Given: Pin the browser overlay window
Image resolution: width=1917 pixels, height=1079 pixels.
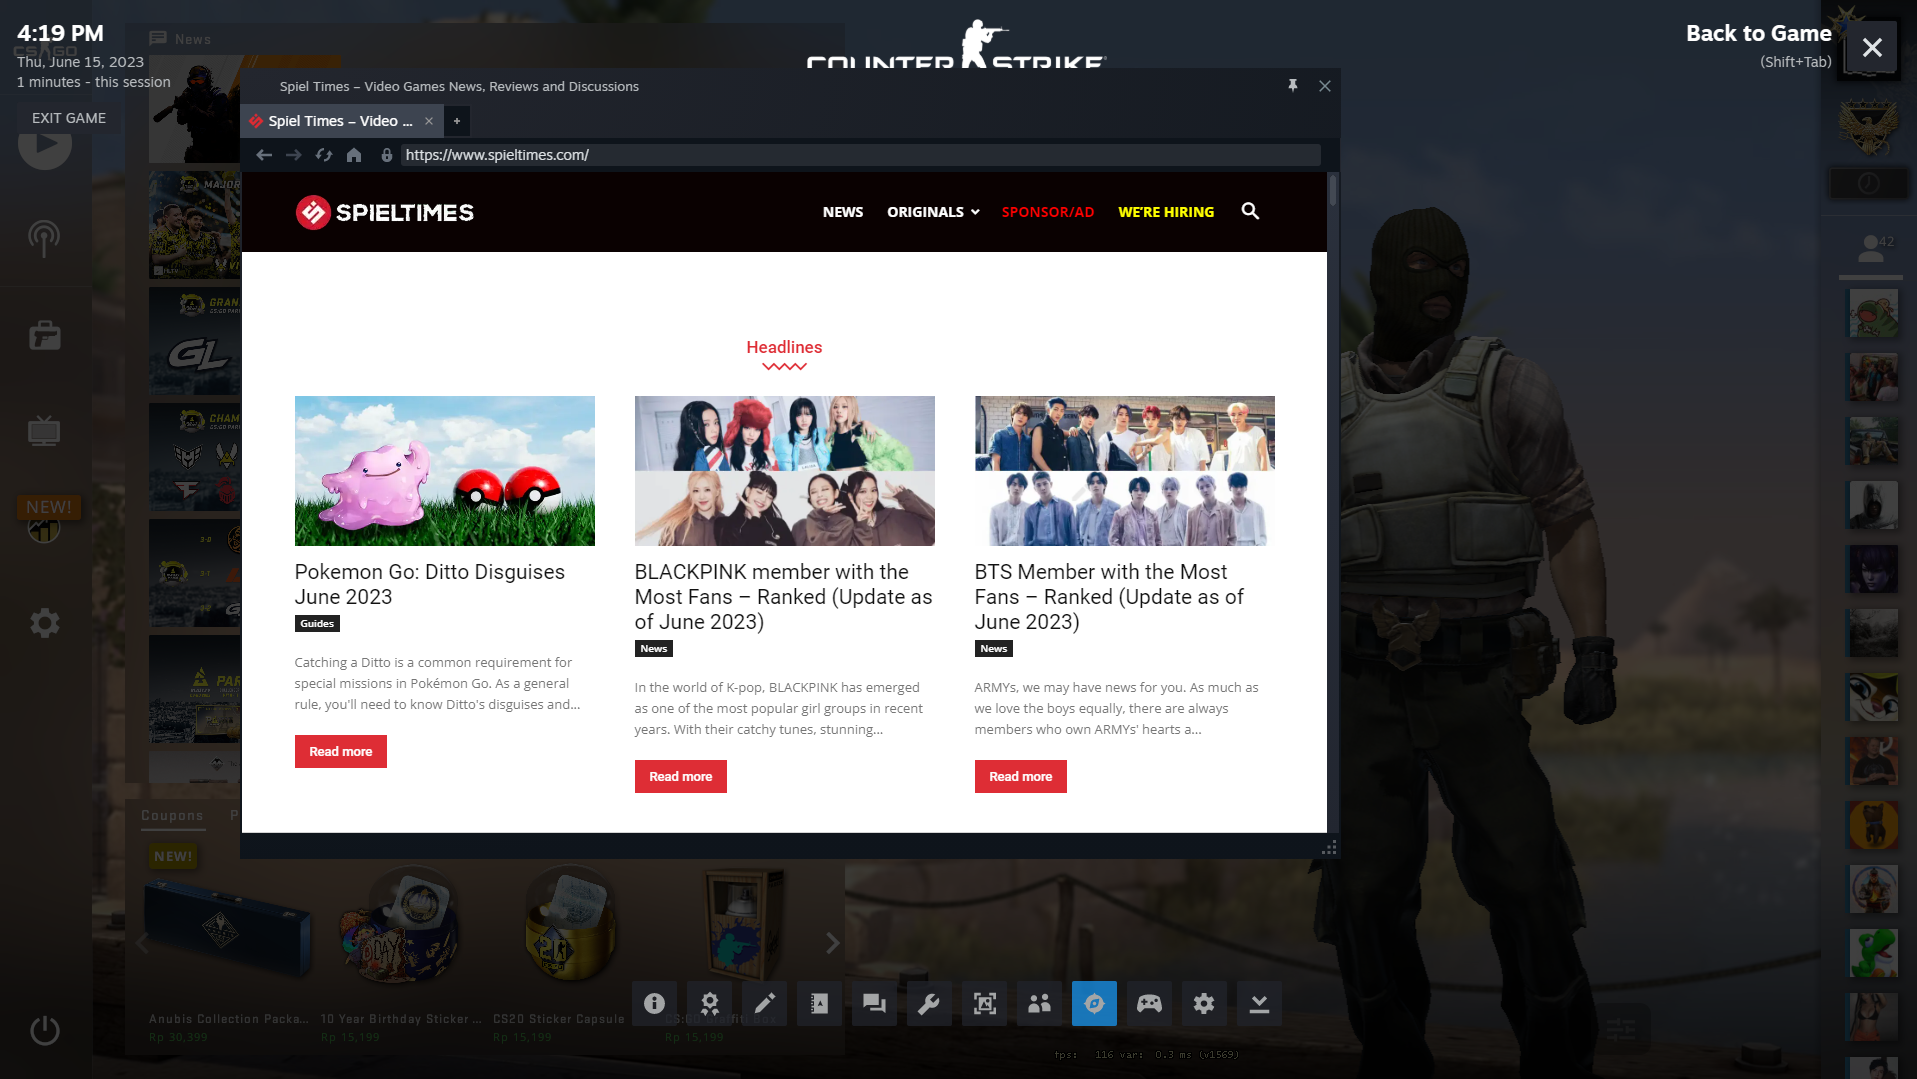Looking at the screenshot, I should coord(1293,86).
